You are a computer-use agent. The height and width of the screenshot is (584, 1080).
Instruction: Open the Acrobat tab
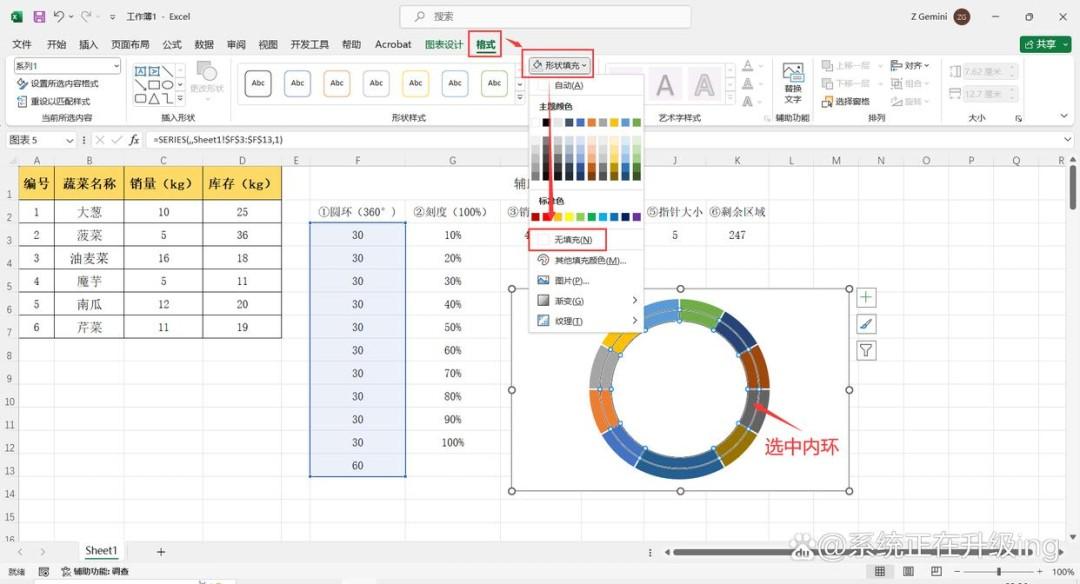coord(393,44)
